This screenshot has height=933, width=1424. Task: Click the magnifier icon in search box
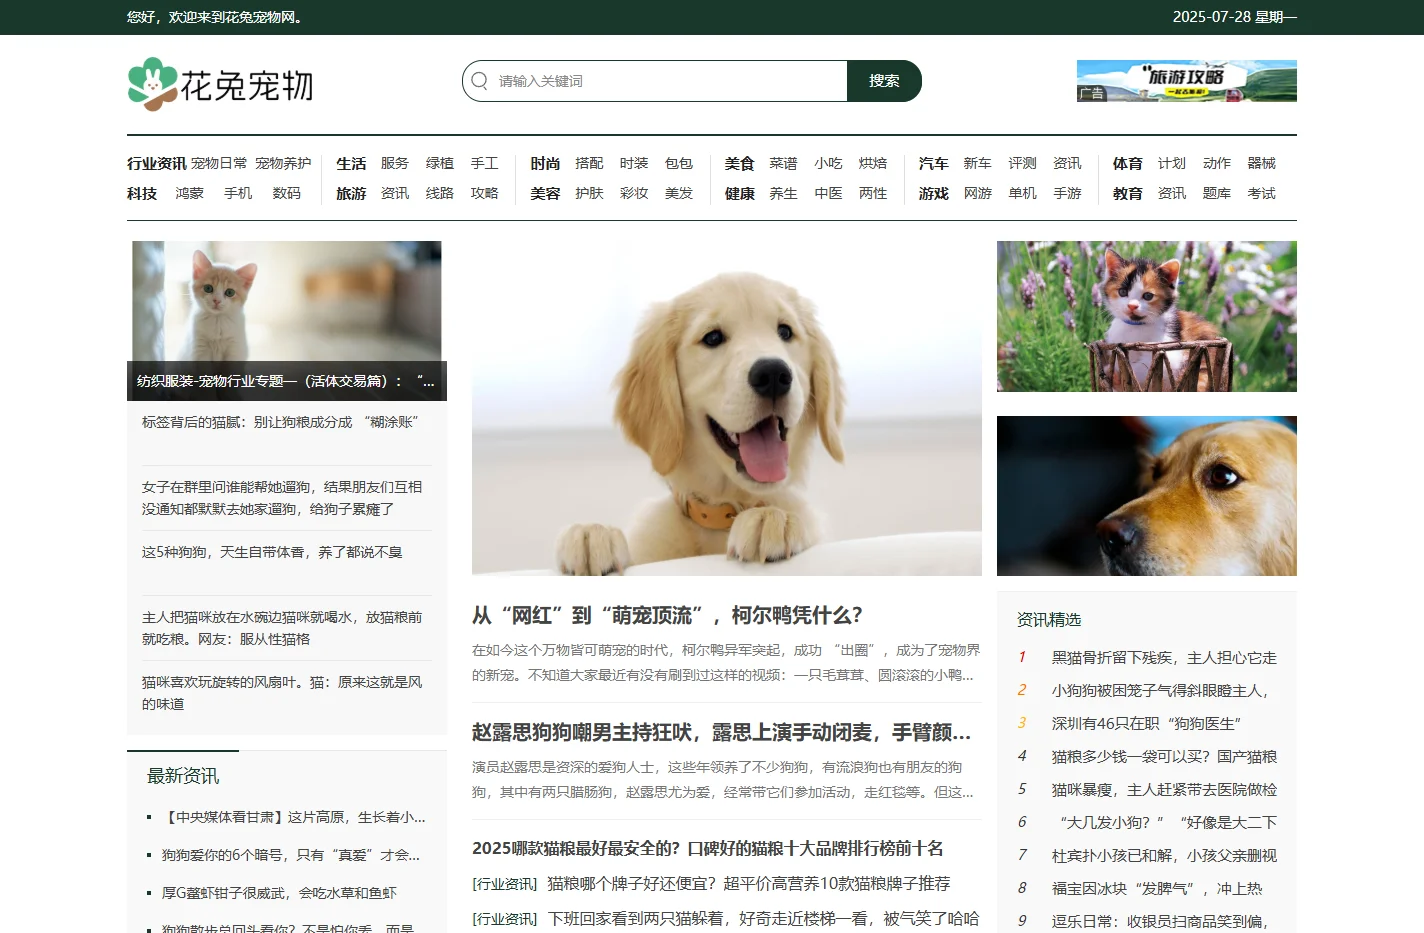tap(480, 81)
